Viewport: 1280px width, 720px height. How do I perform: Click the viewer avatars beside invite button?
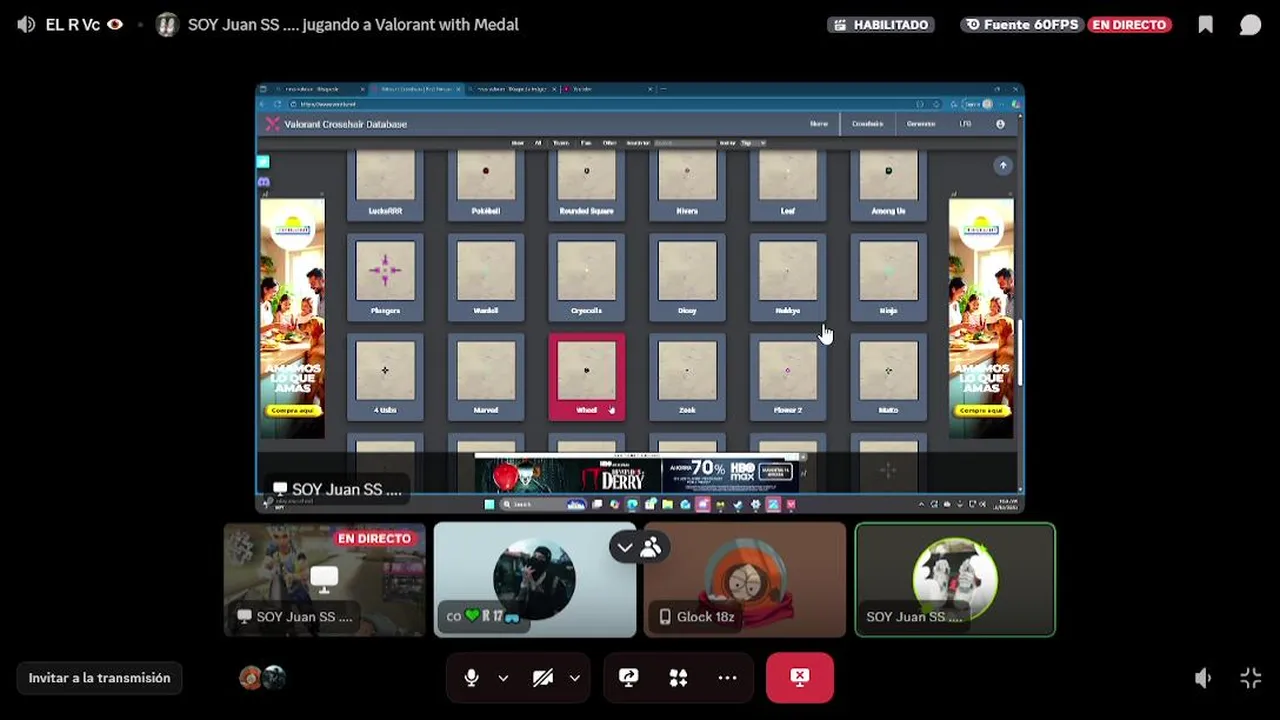(262, 678)
